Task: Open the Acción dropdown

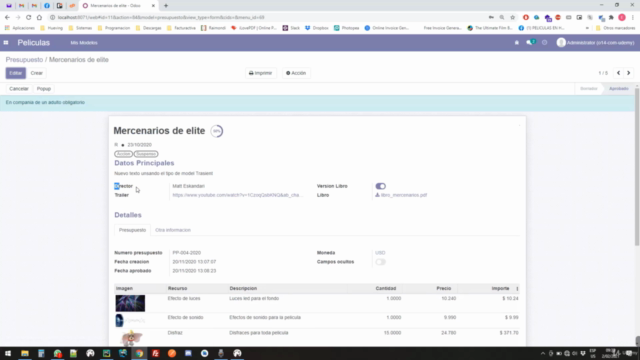Action: (296, 73)
